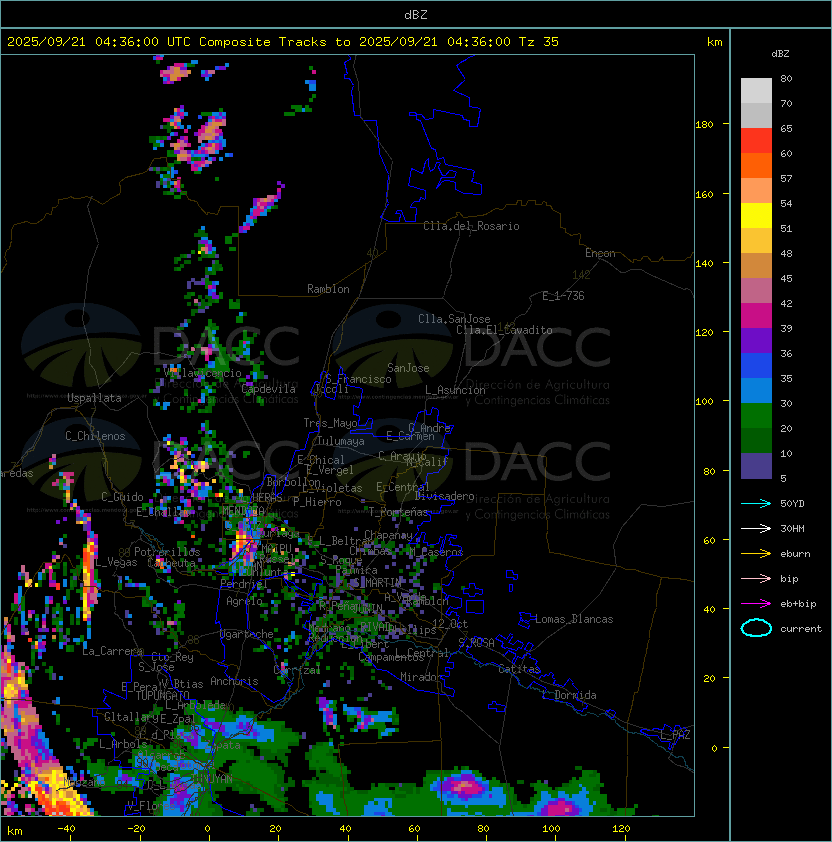
Task: Select the magenta 39-42 dBZ legend color band
Action: pos(756,316)
